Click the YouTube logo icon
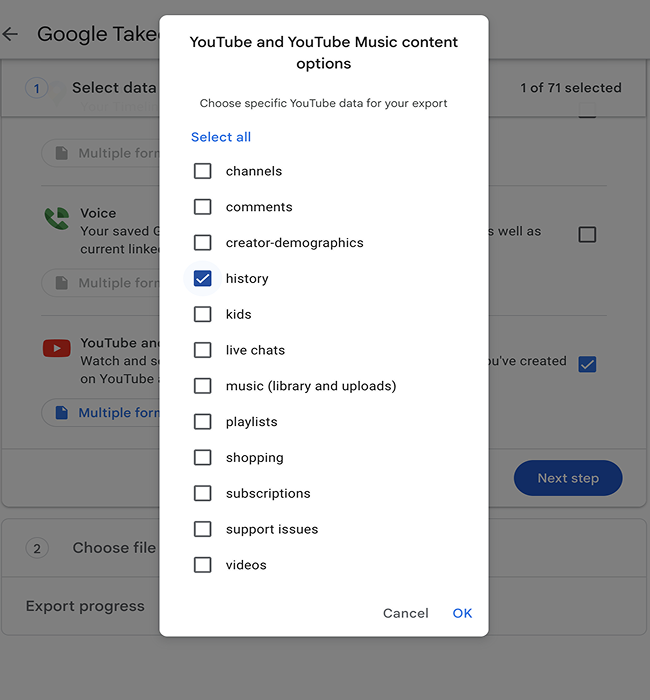 coord(56,348)
